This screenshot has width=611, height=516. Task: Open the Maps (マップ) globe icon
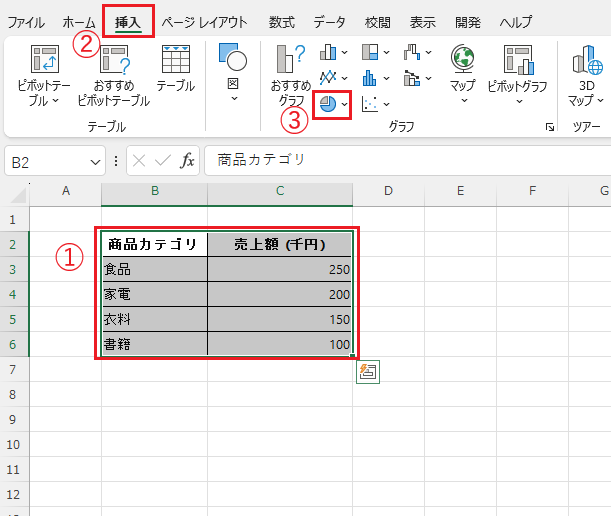463,58
